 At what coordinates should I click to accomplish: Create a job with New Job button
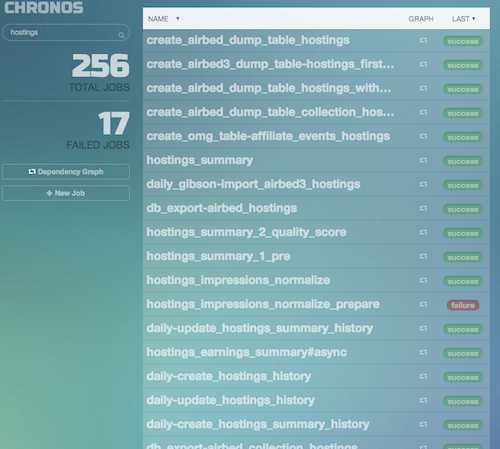66,193
